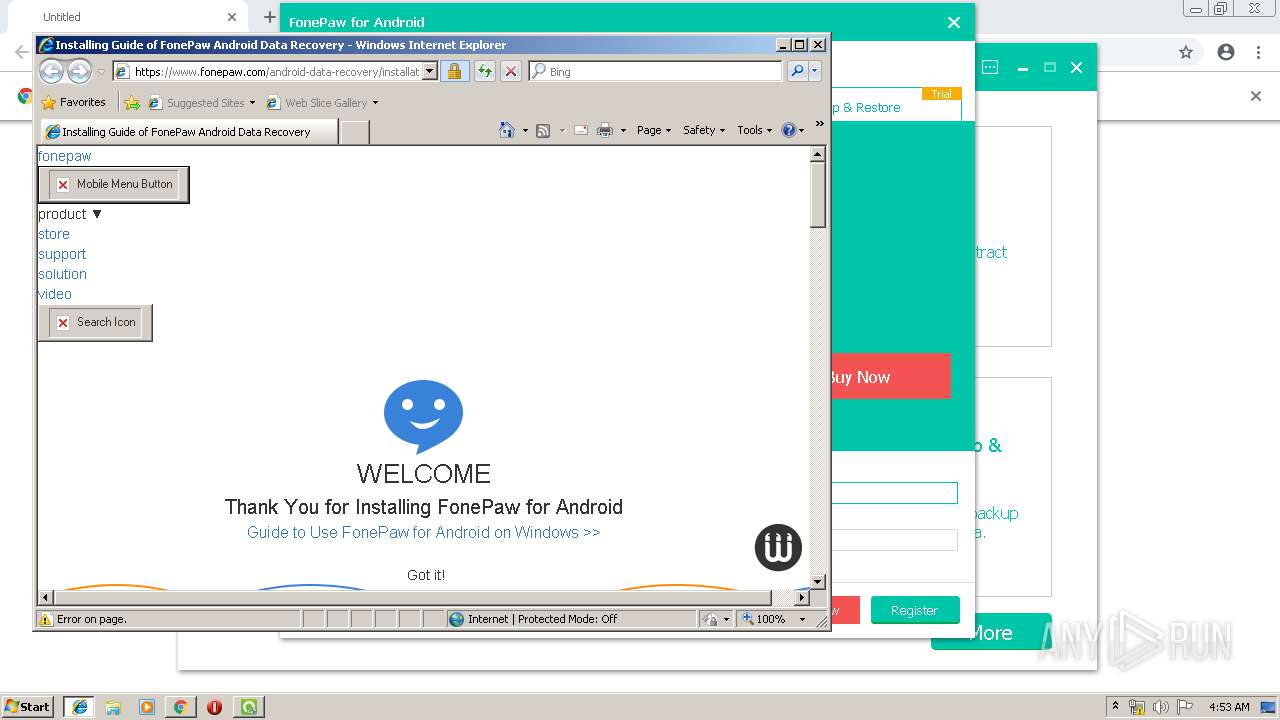Click the Search Icon image
Viewport: 1280px width, 720px height.
(x=95, y=322)
